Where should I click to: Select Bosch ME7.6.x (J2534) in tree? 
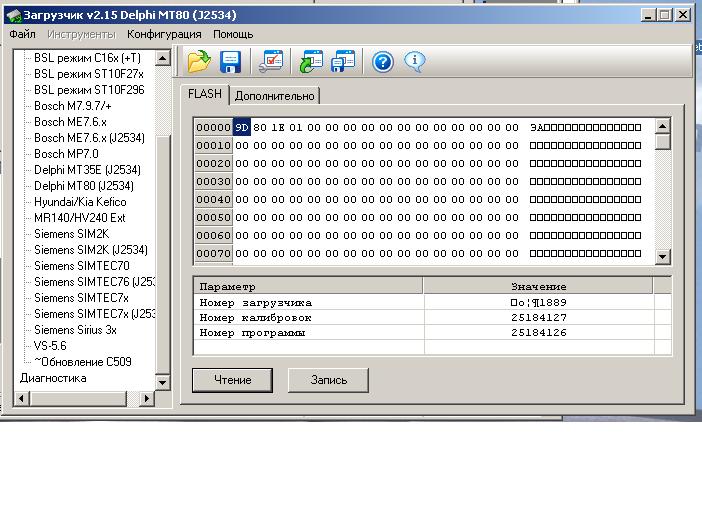(x=89, y=138)
